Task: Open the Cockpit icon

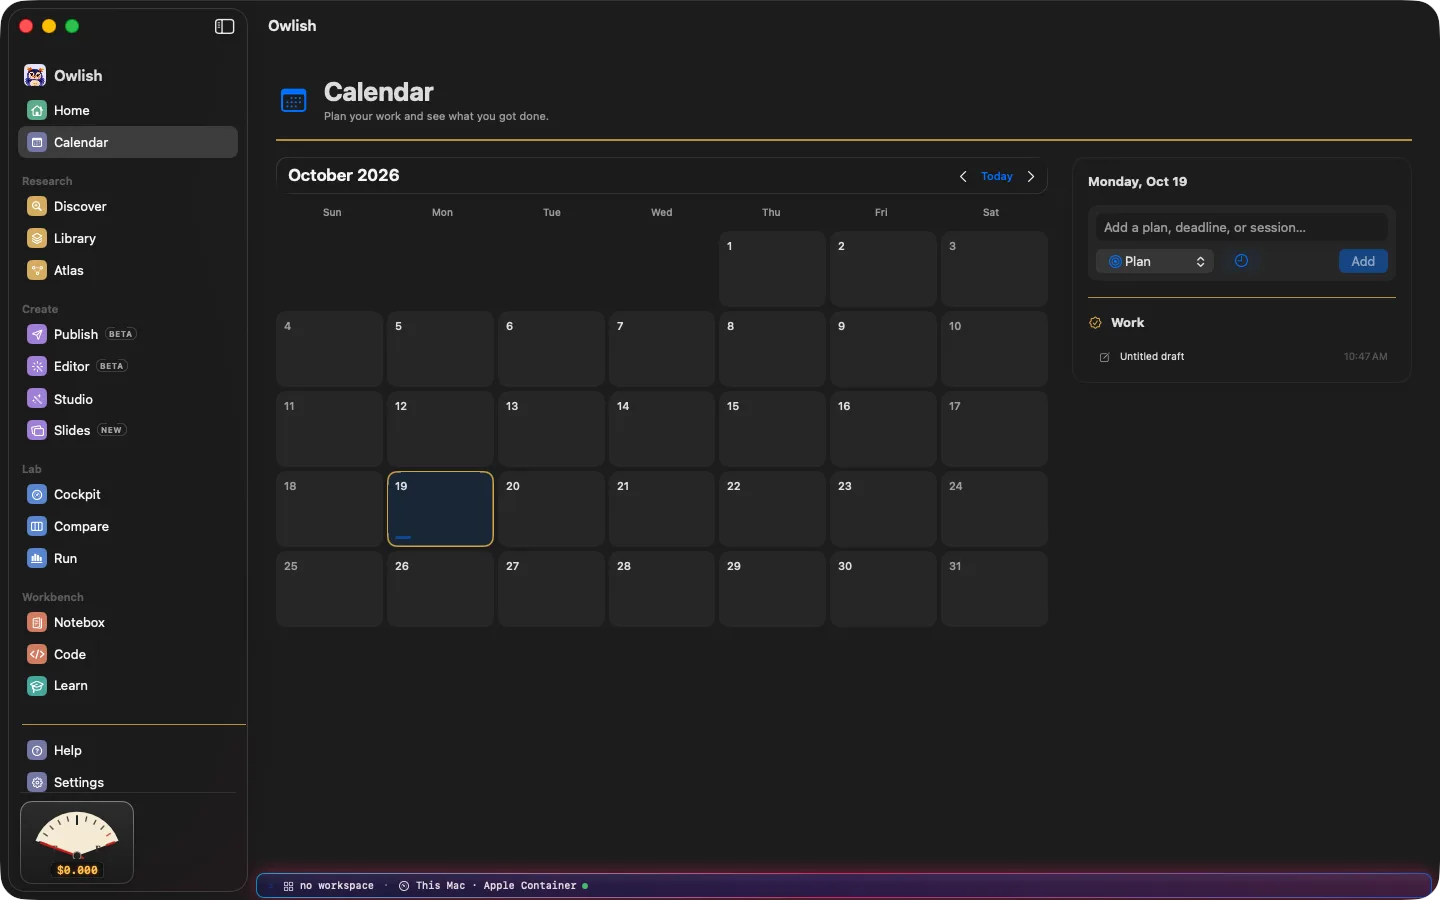Action: [x=37, y=494]
